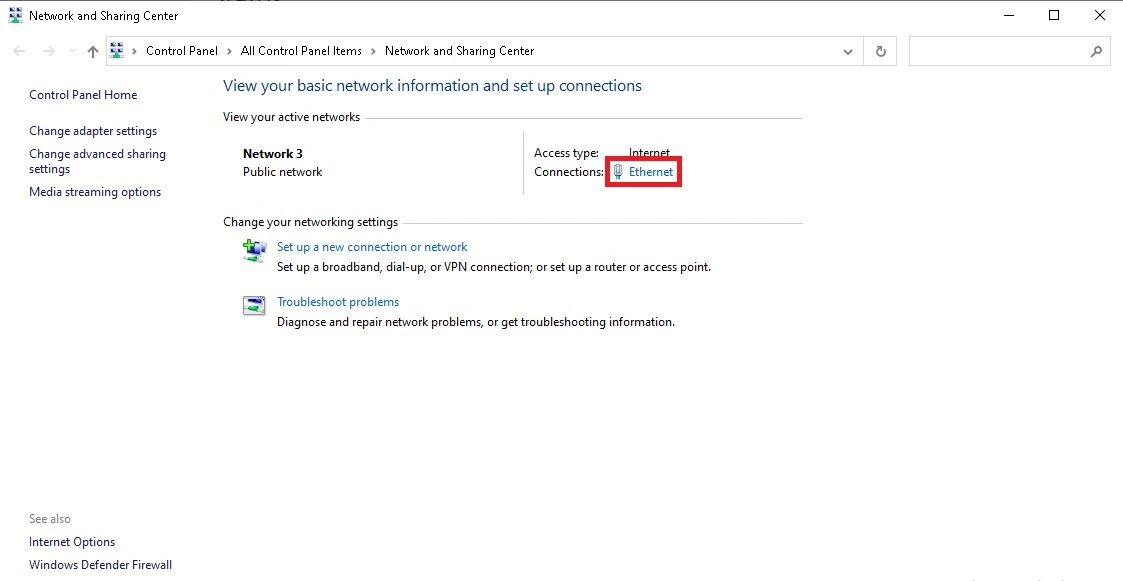Open the Ethernet connection link
The image size is (1123, 581).
click(650, 172)
